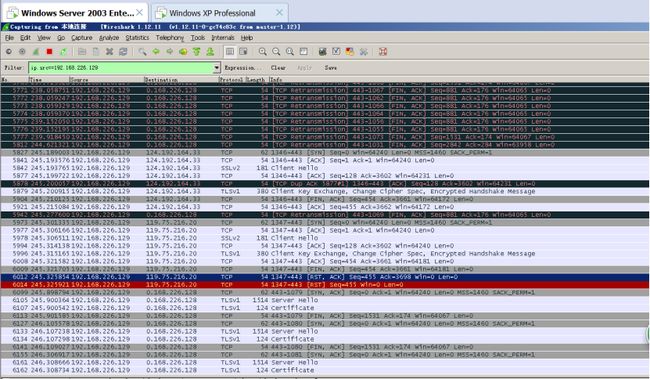The image size is (650, 379).
Task: Open the capture interfaces list icon
Action: tap(9, 52)
